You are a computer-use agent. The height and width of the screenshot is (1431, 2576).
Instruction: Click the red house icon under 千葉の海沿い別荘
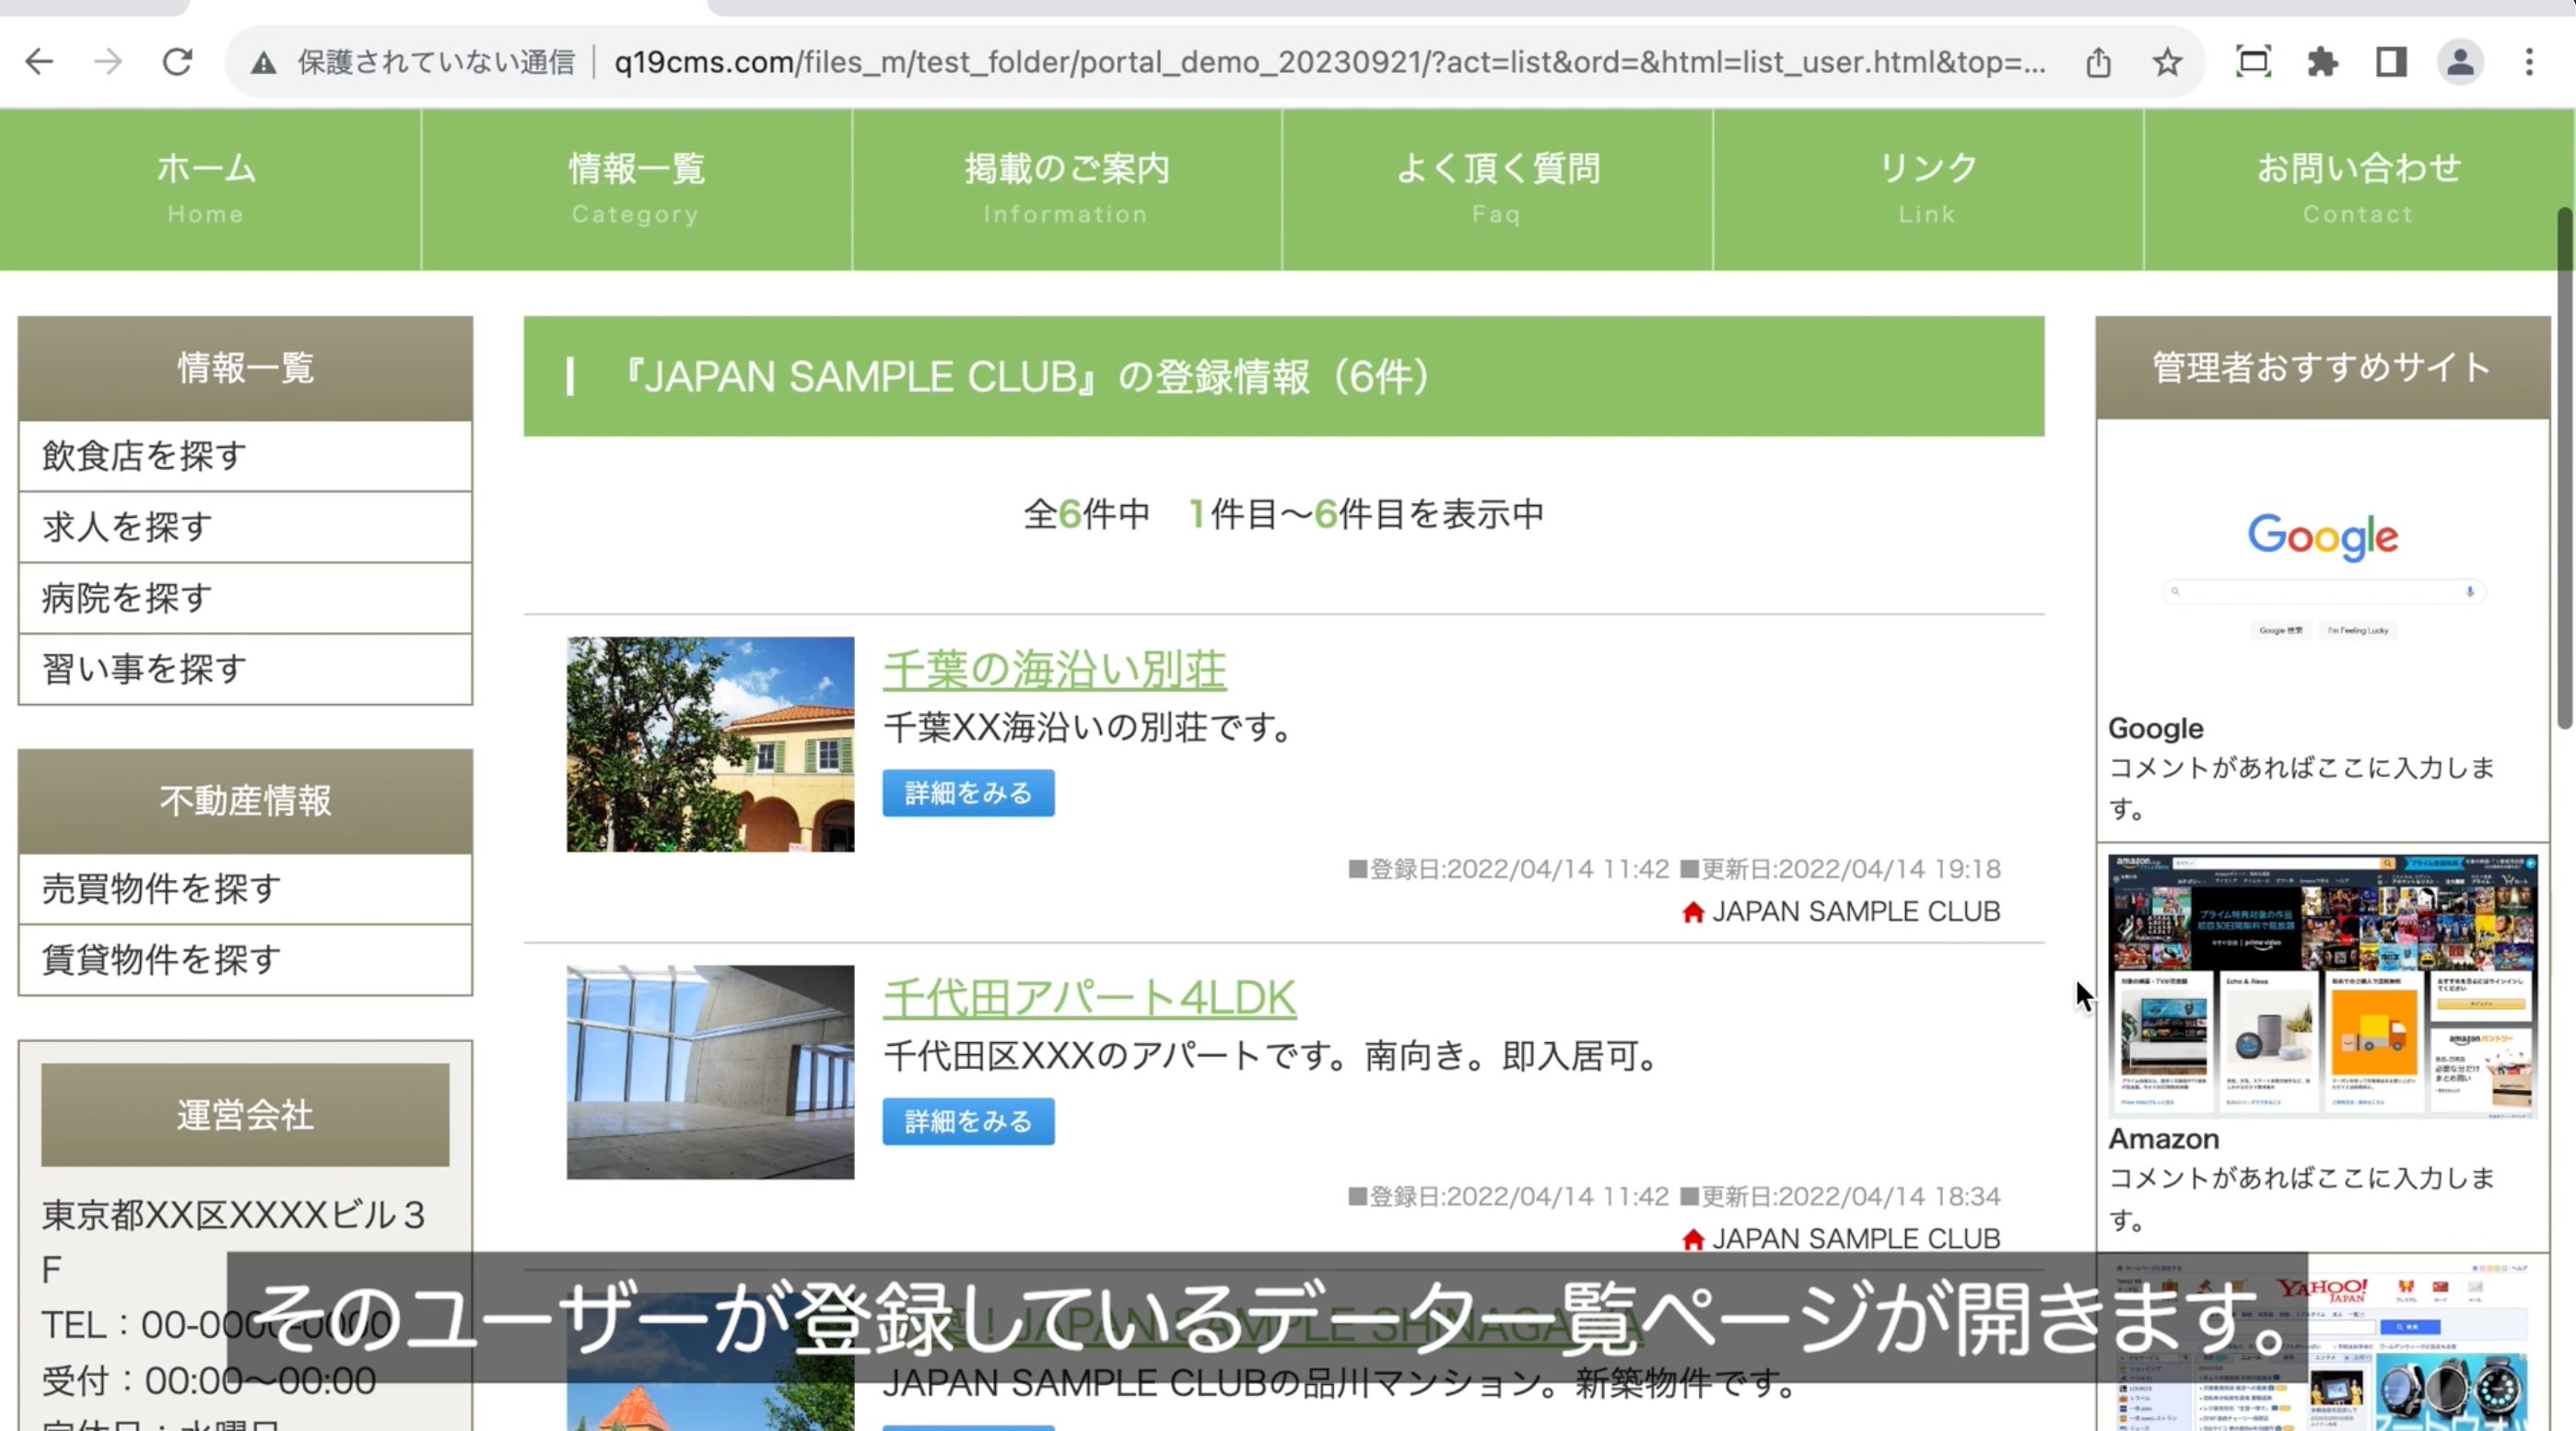(x=1692, y=912)
